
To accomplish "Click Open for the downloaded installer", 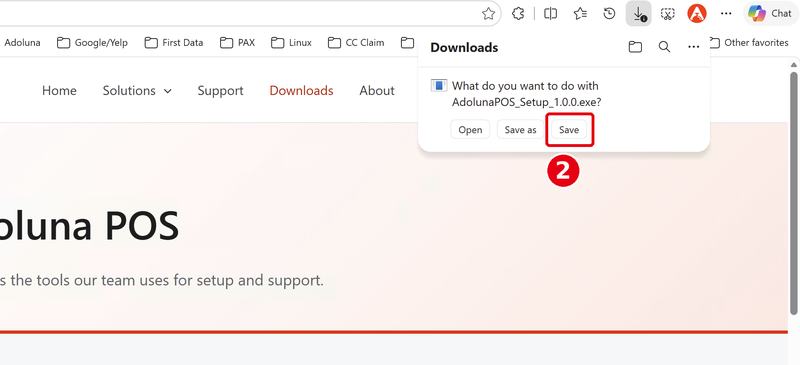I will click(x=470, y=130).
